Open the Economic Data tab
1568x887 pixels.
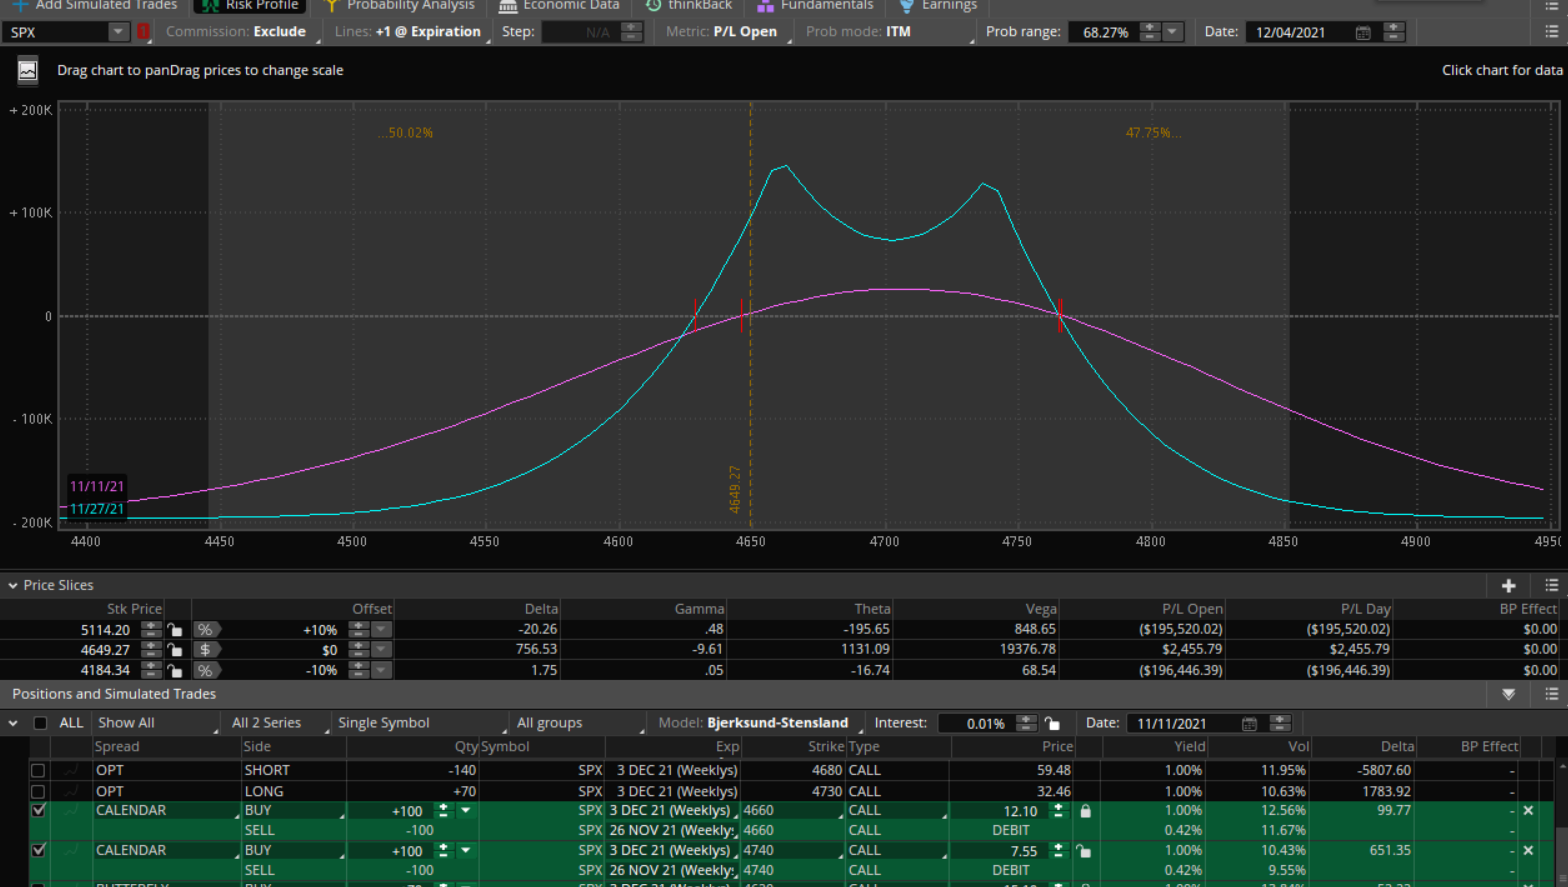(559, 6)
